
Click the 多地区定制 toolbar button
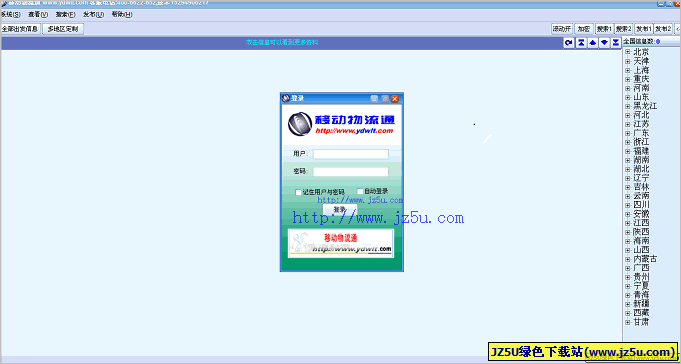click(x=63, y=29)
